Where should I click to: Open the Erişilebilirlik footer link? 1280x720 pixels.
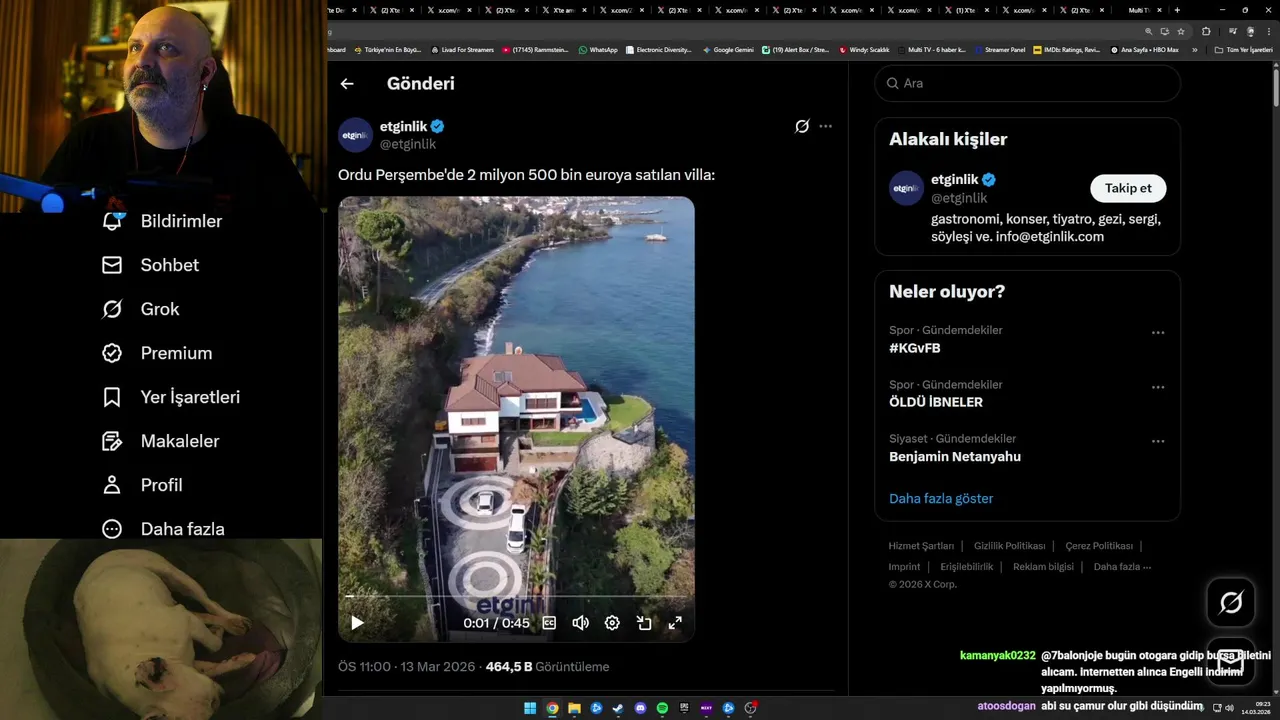(x=967, y=566)
